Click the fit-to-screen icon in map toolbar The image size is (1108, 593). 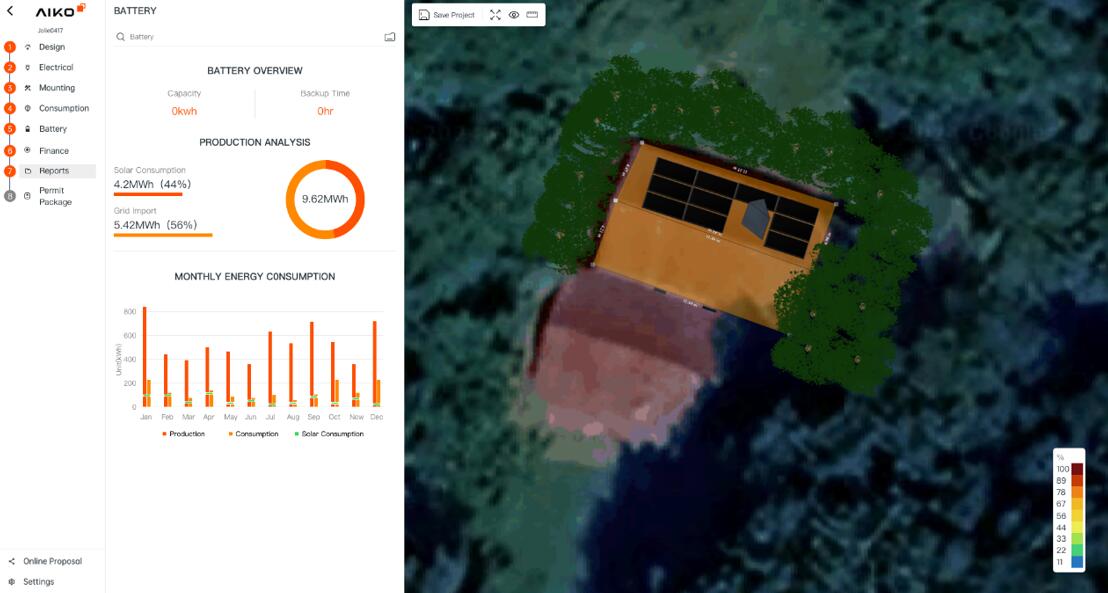[495, 15]
